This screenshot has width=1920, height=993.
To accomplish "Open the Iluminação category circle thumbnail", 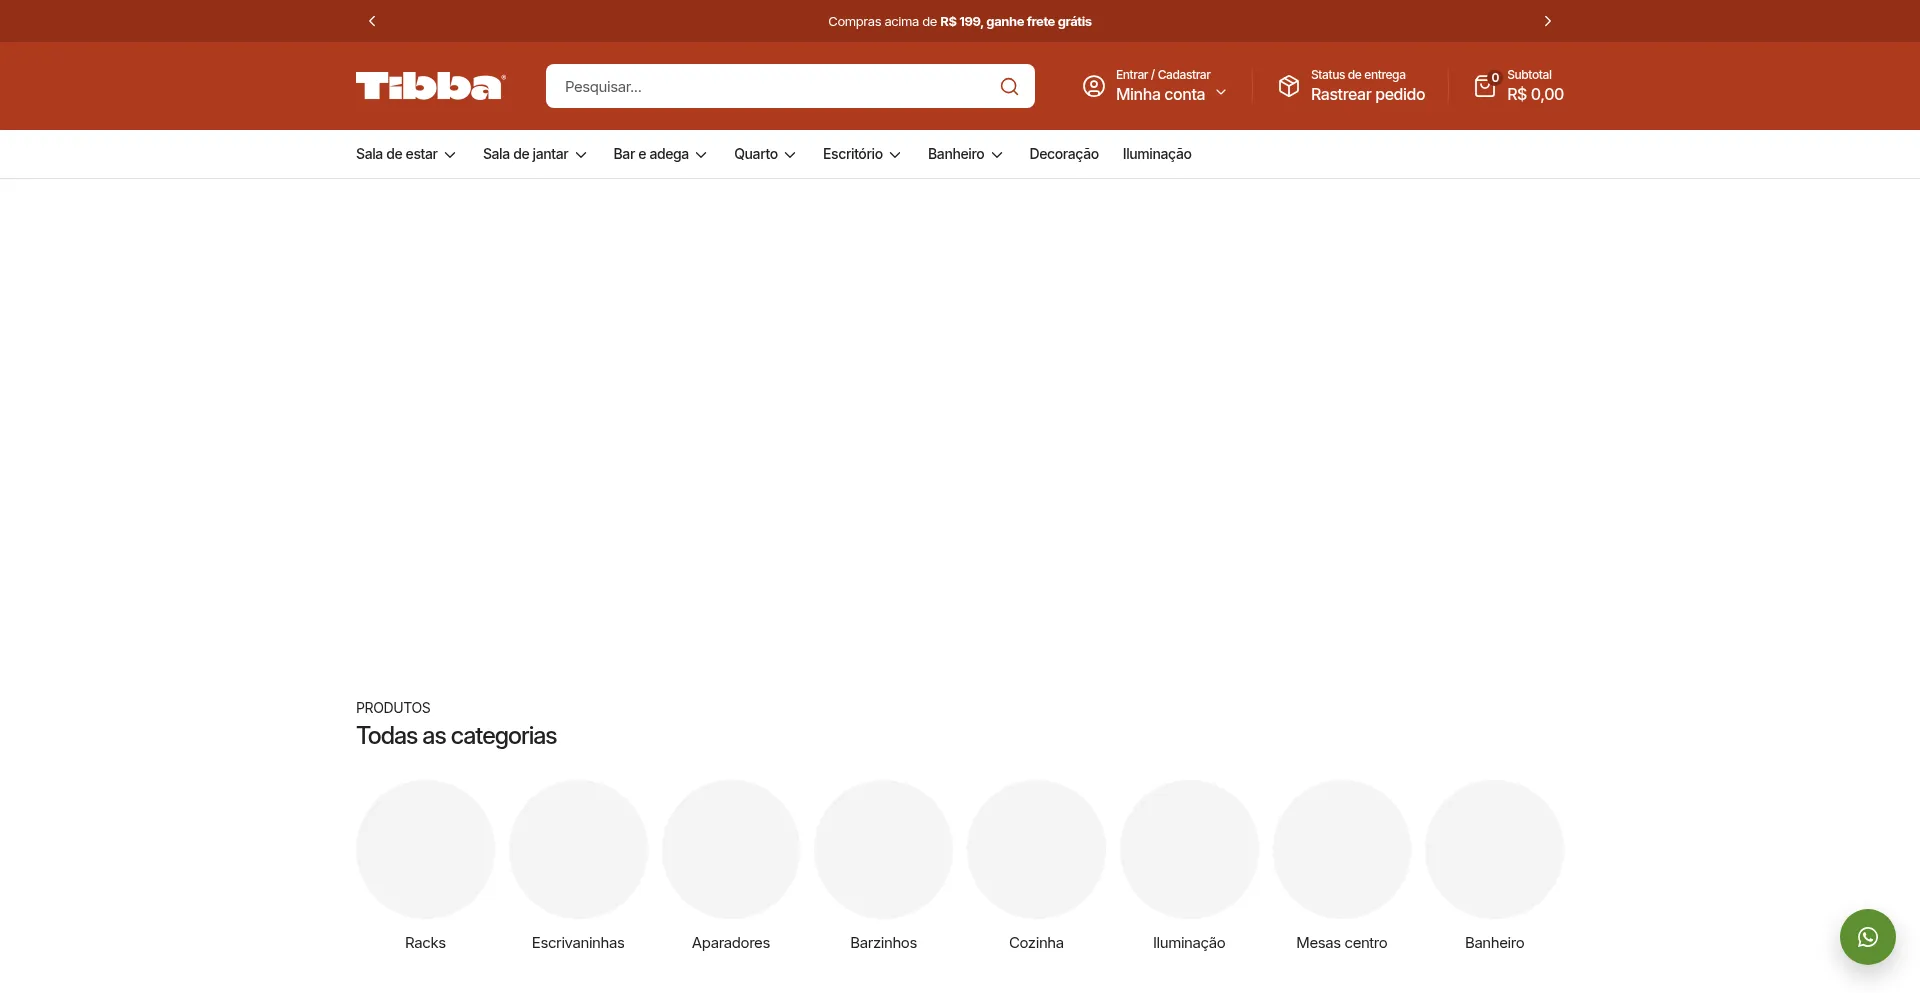I will point(1189,849).
